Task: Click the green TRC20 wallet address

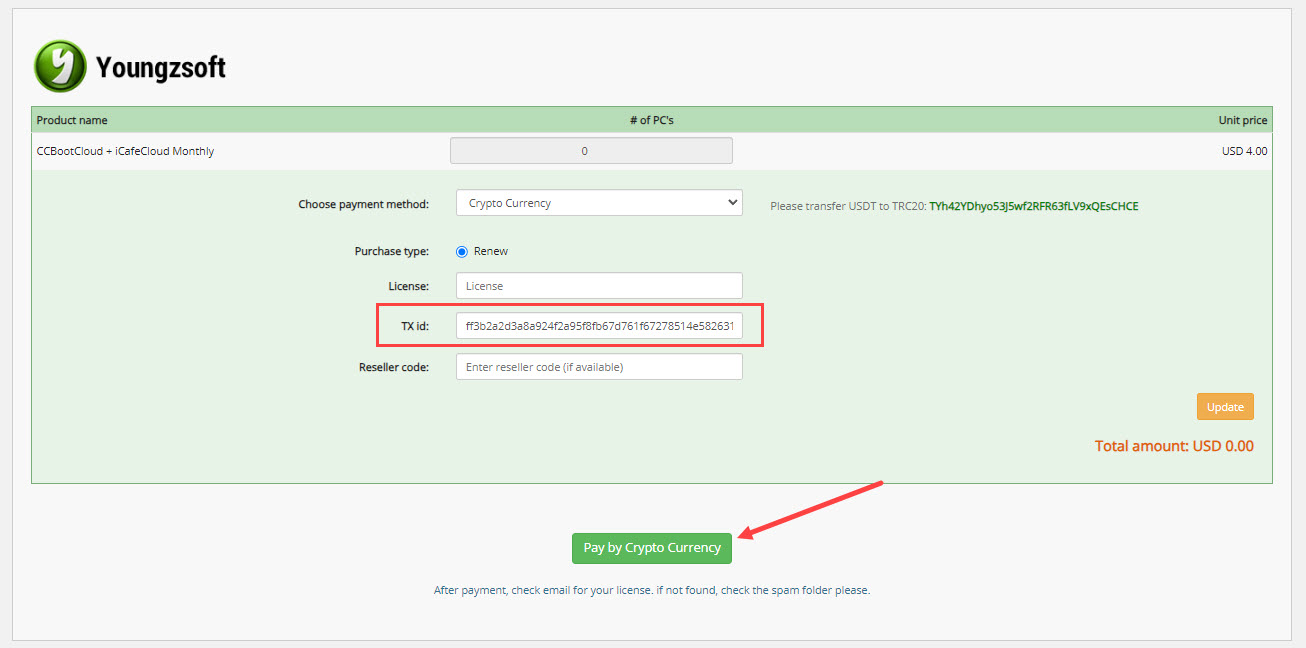Action: click(1033, 206)
